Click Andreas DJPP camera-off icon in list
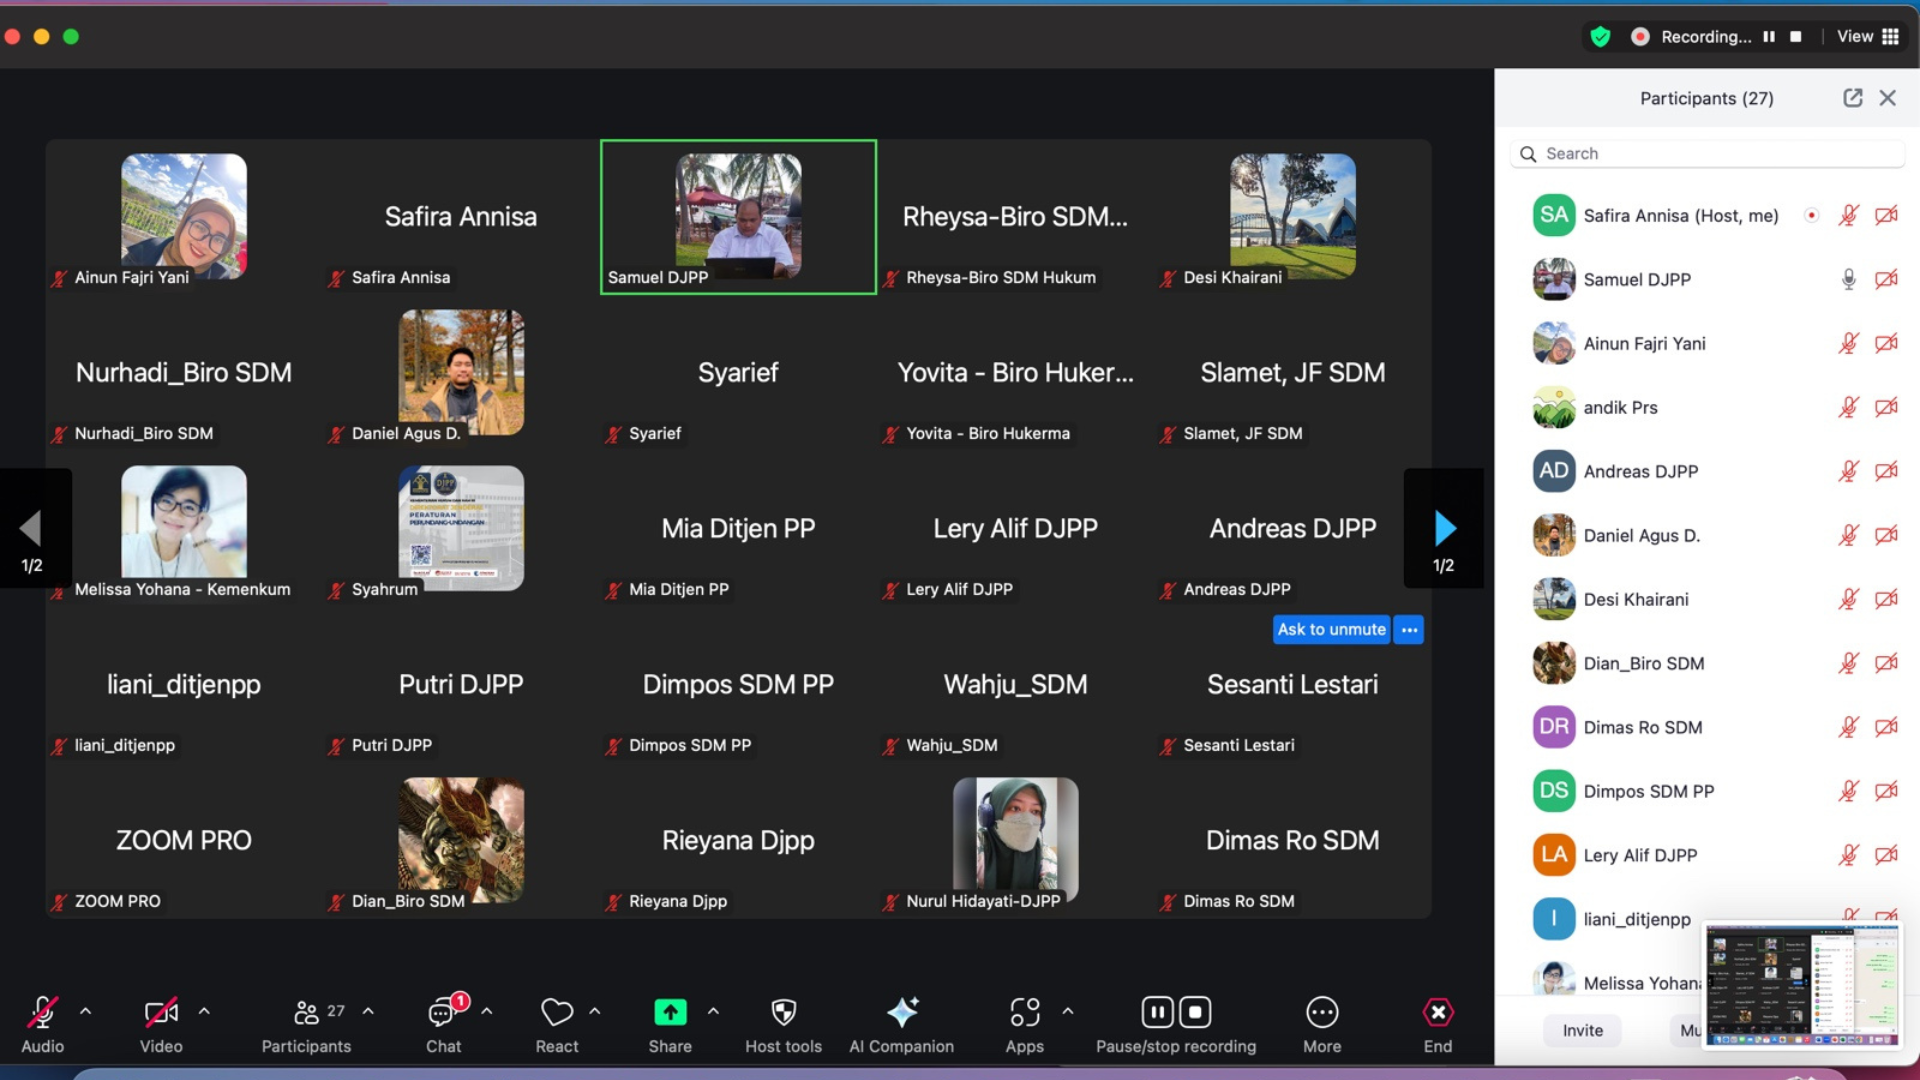Viewport: 1920px width, 1080px height. (1886, 472)
